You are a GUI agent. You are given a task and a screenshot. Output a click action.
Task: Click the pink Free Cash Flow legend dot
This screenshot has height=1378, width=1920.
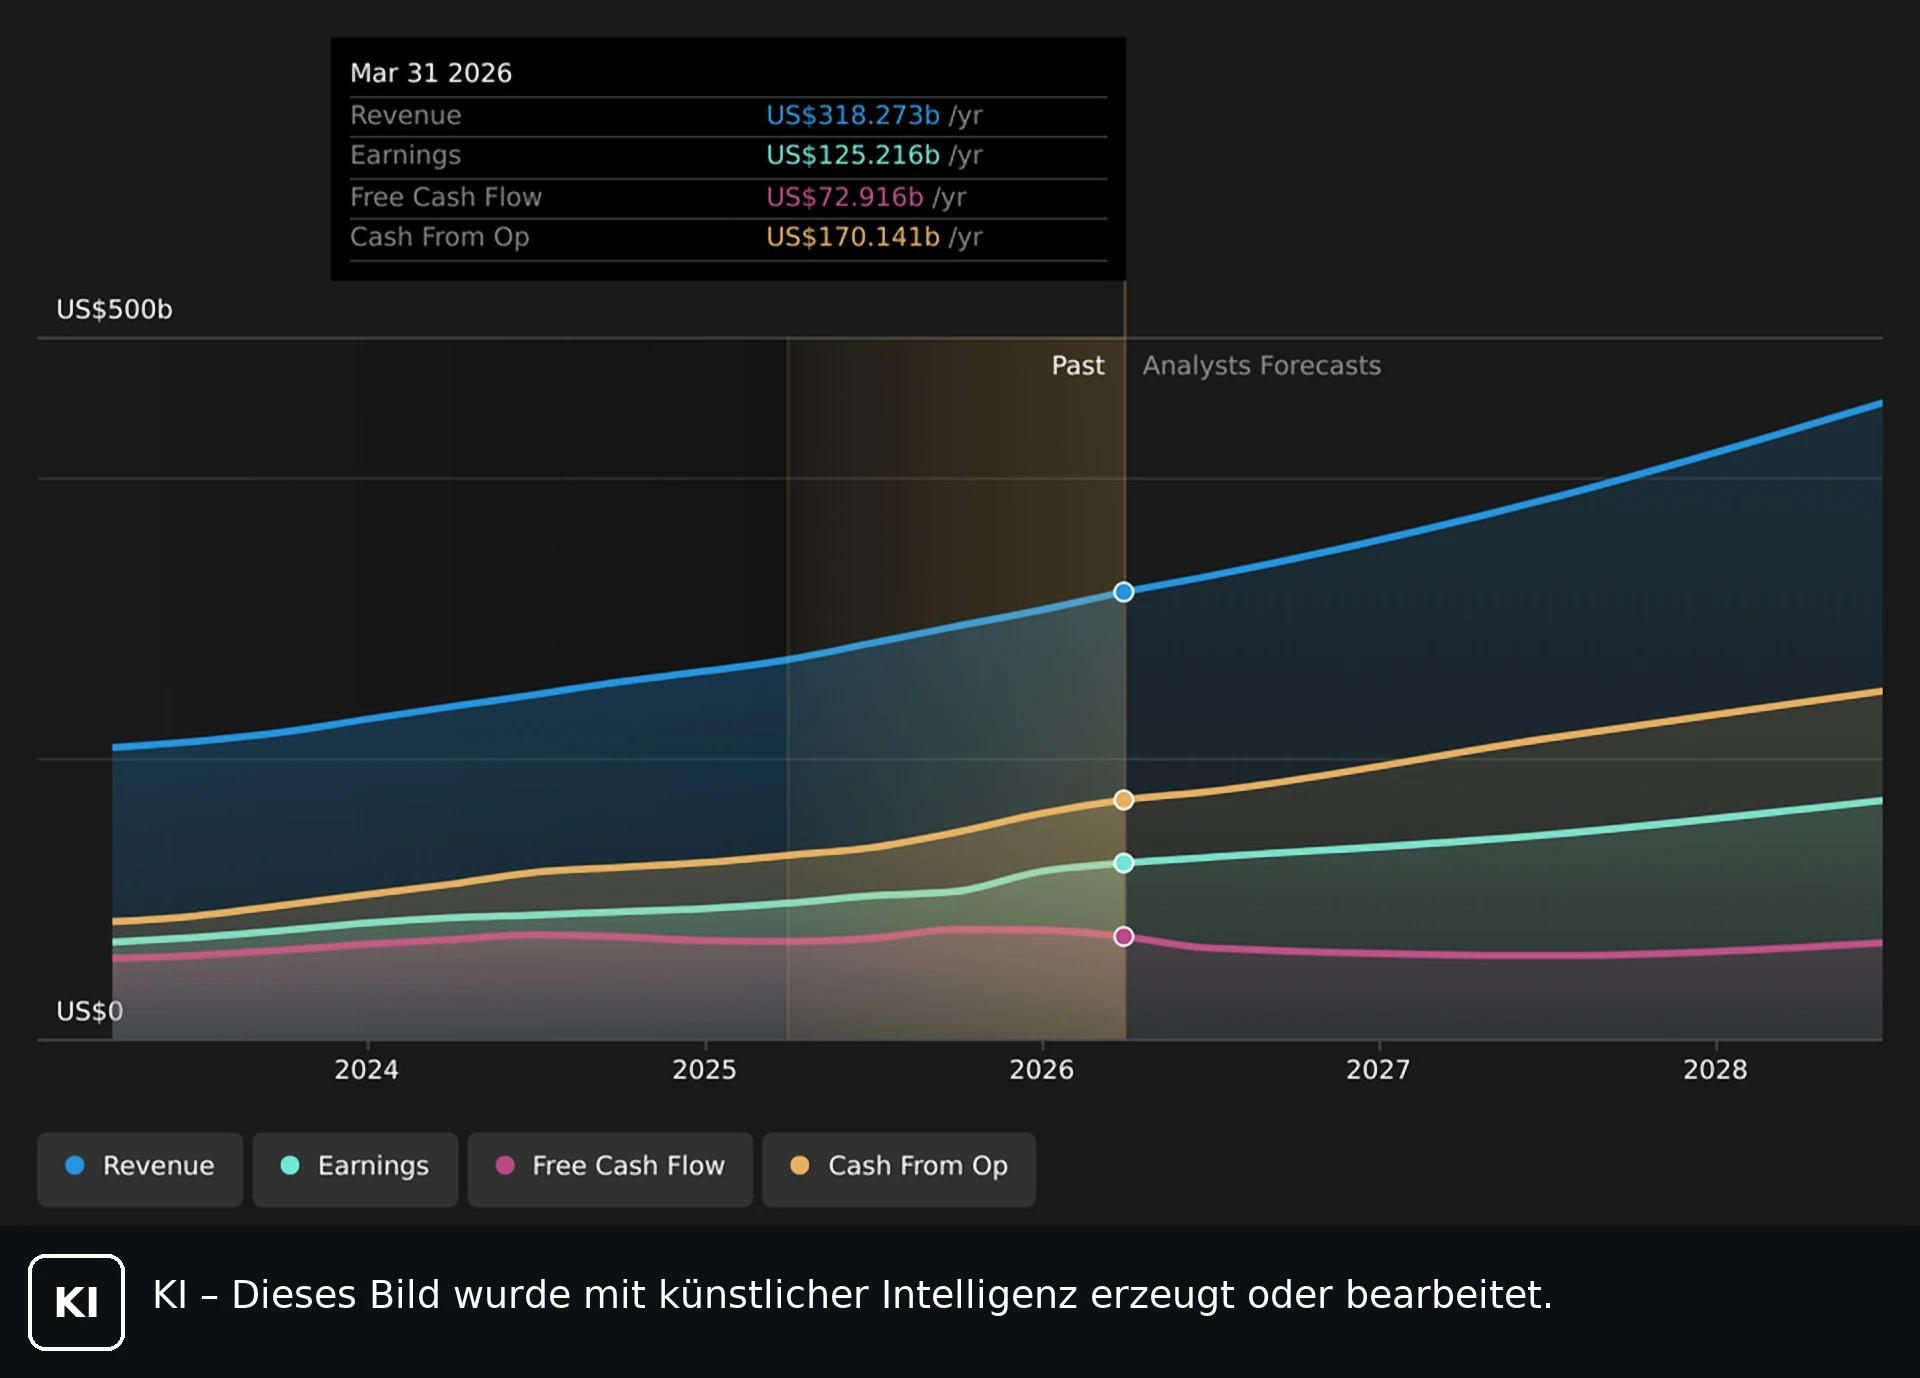click(x=505, y=1165)
